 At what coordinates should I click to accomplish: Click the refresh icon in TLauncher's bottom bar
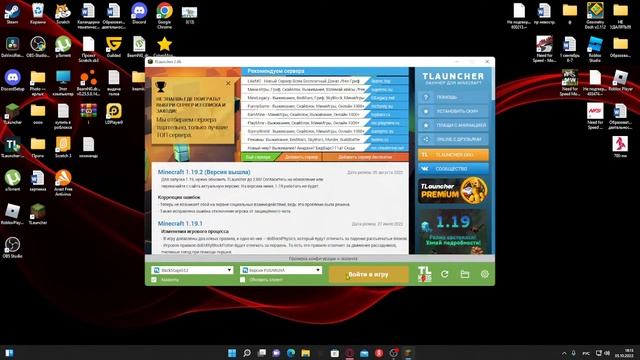coord(444,274)
